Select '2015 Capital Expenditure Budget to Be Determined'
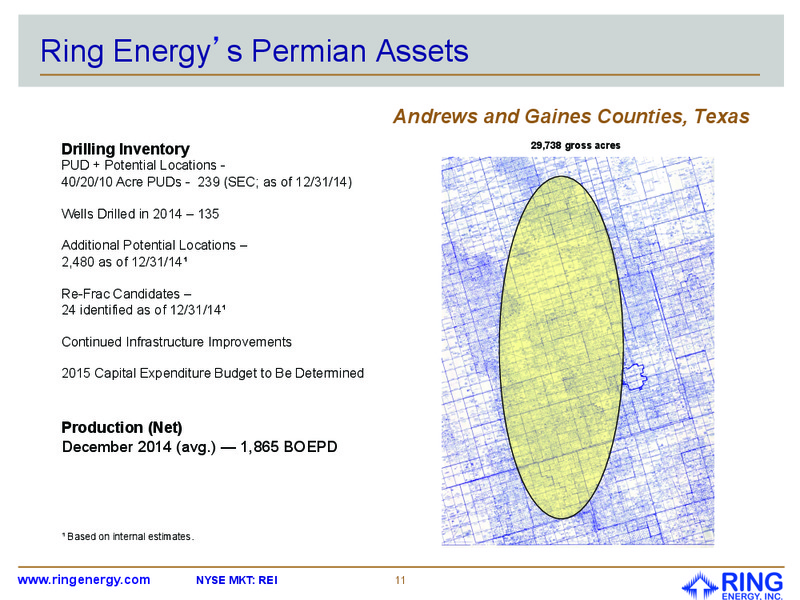The width and height of the screenshot is (800, 600). click(x=213, y=373)
